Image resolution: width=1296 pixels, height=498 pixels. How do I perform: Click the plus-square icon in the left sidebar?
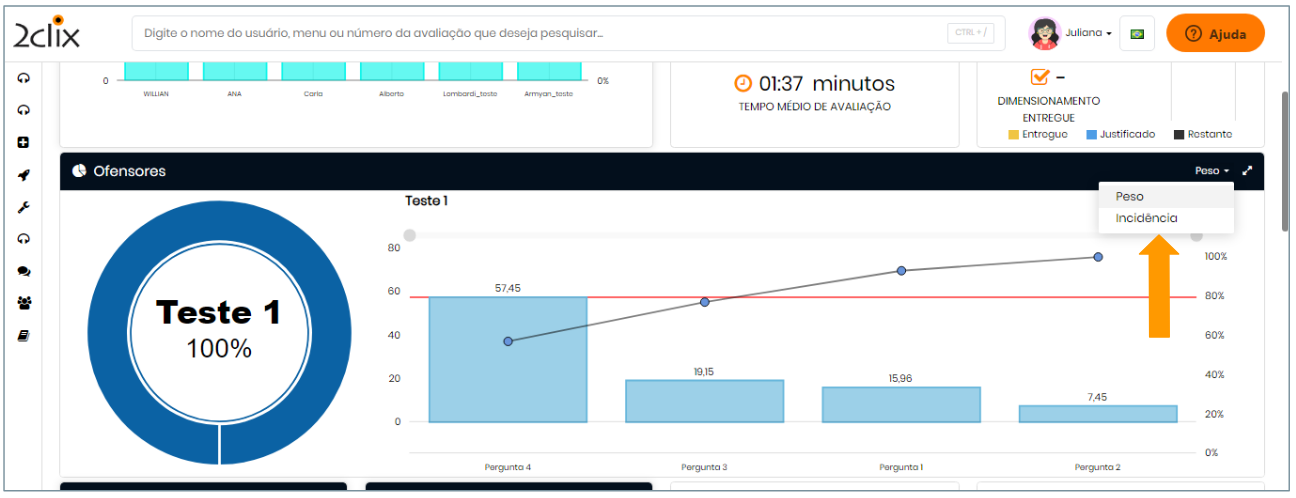pos(23,143)
